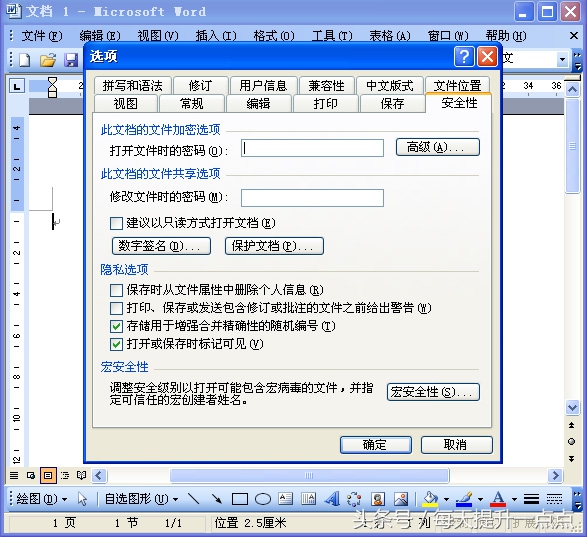This screenshot has width=587, height=537.
Task: Select the Rectangle drawing tool
Action: click(240, 499)
